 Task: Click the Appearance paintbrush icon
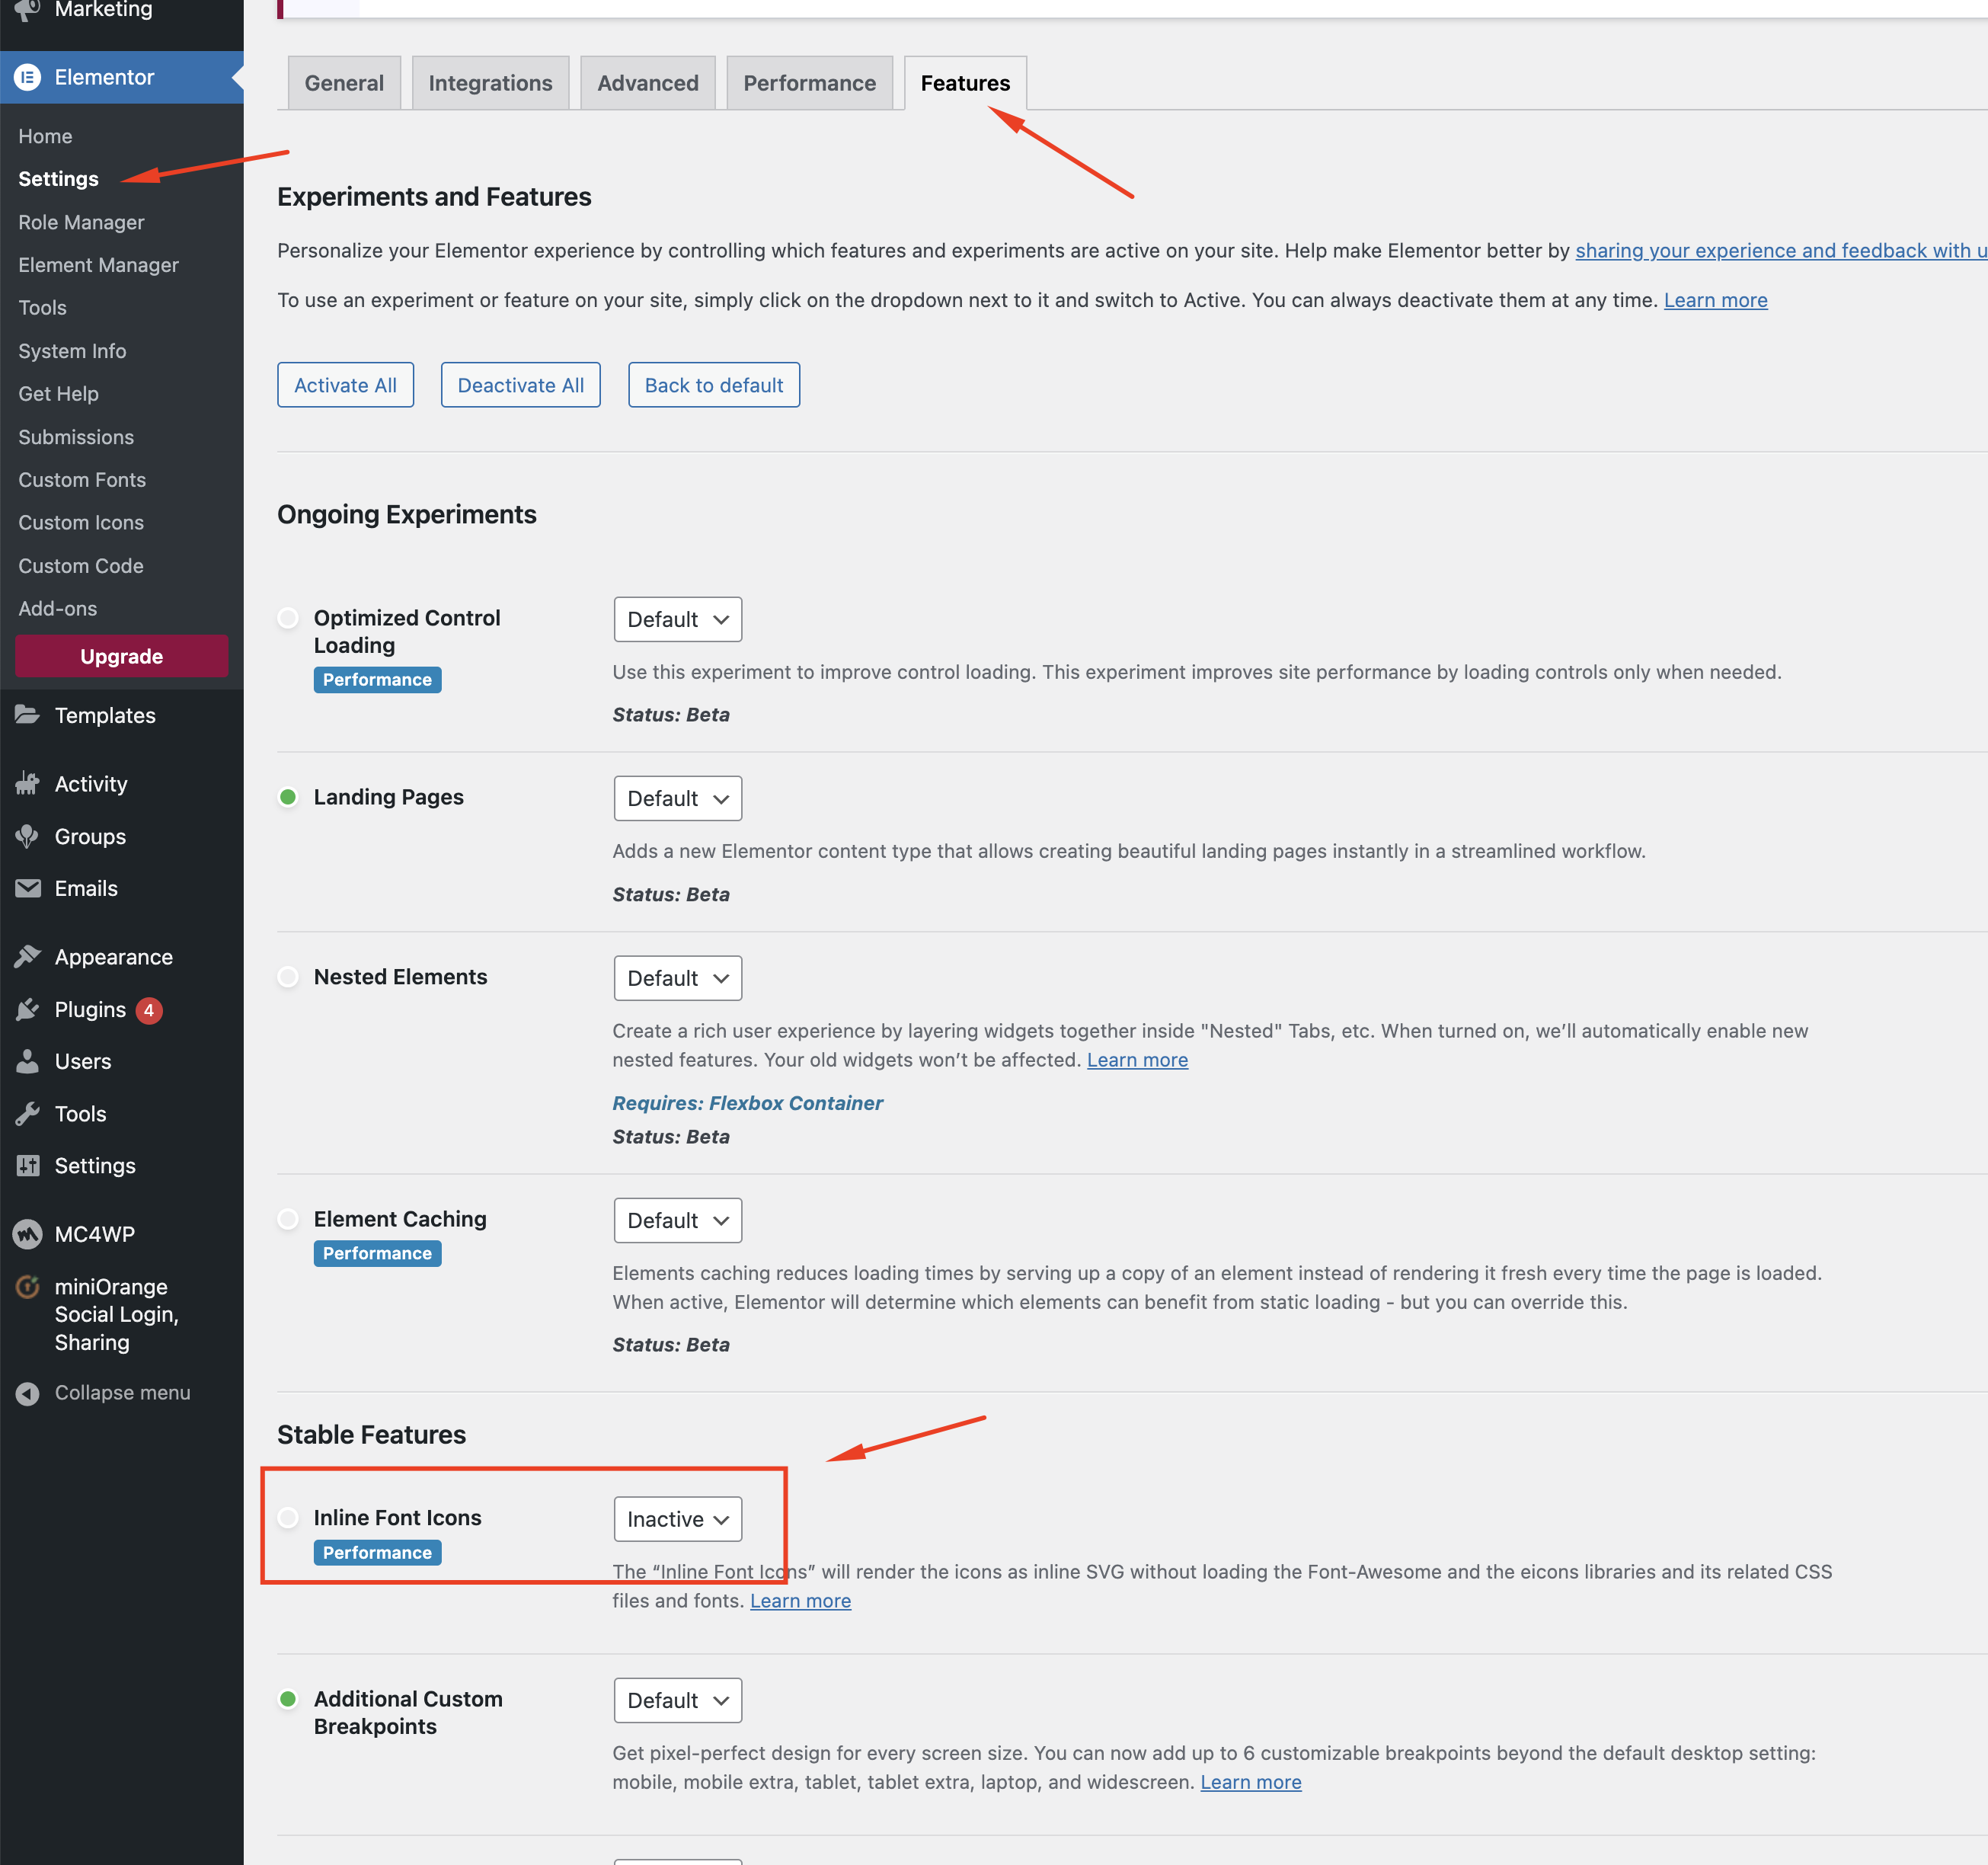click(x=28, y=957)
